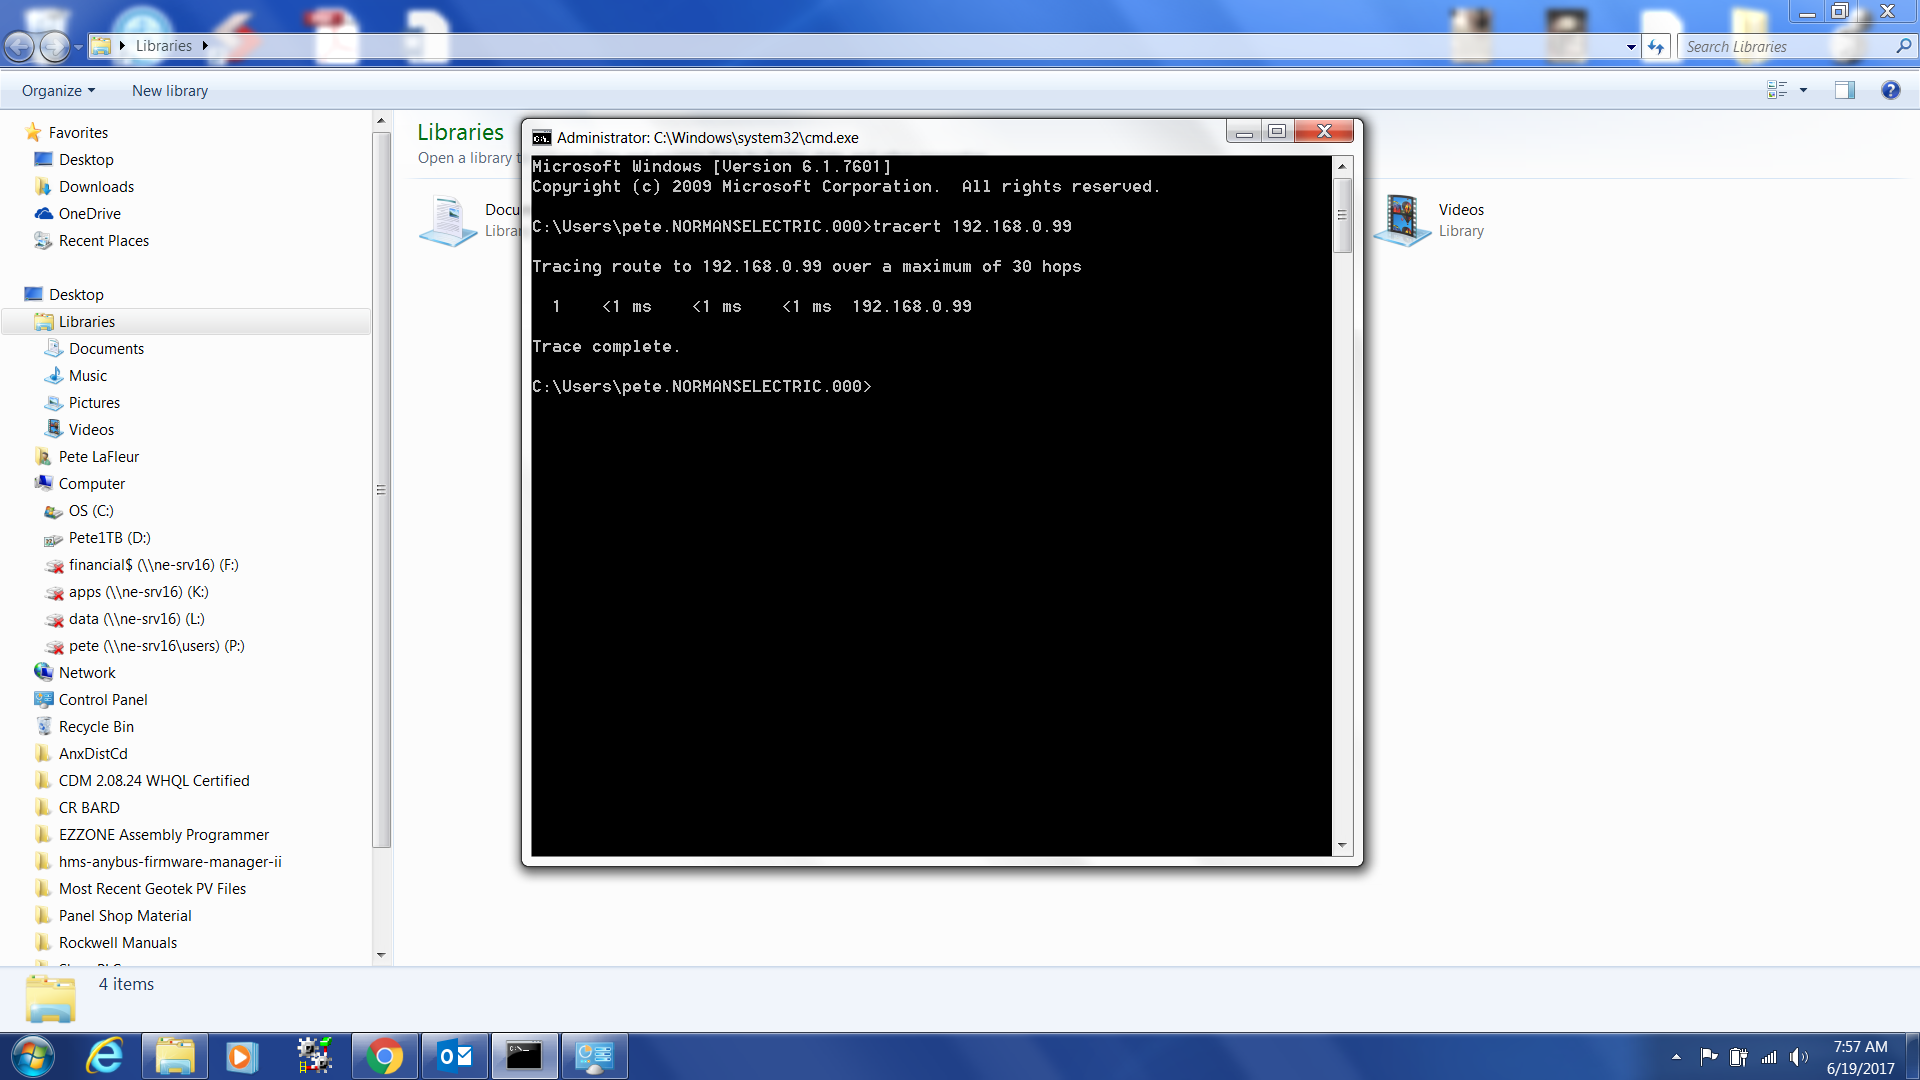Open the Action Center flag icon
Screen dimensions: 1920x1080
(x=1708, y=1055)
